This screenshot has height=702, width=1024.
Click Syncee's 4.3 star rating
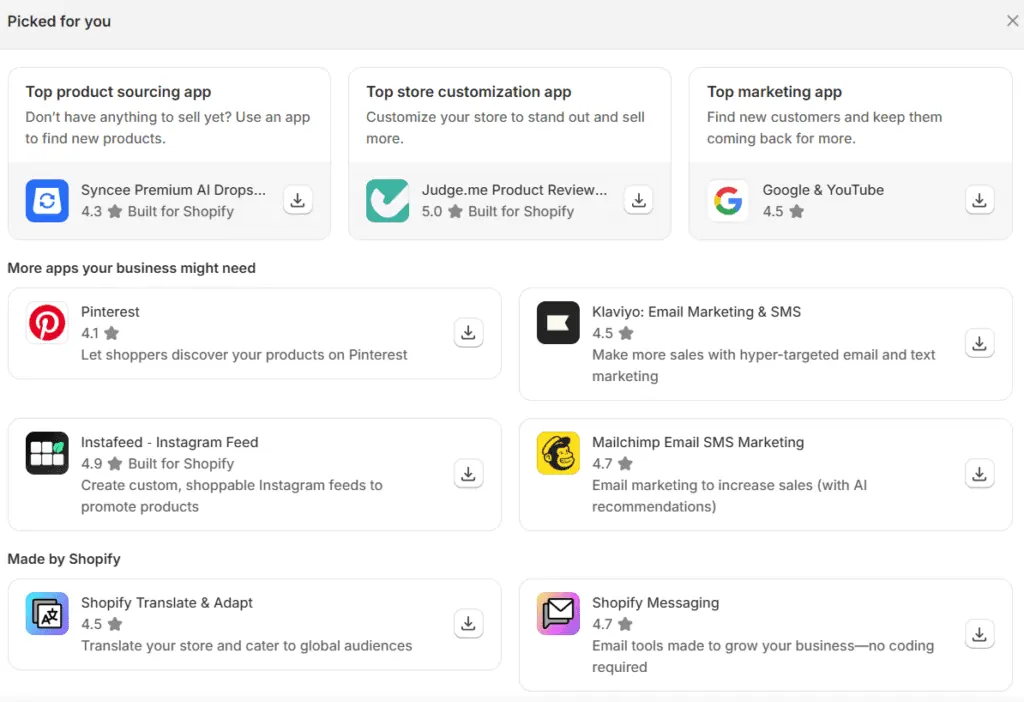[101, 212]
